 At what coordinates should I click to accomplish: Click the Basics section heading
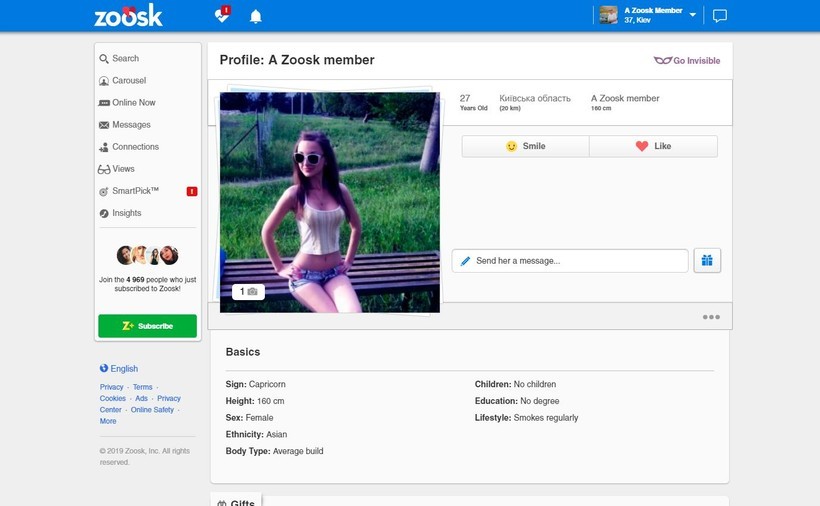pyautogui.click(x=243, y=352)
